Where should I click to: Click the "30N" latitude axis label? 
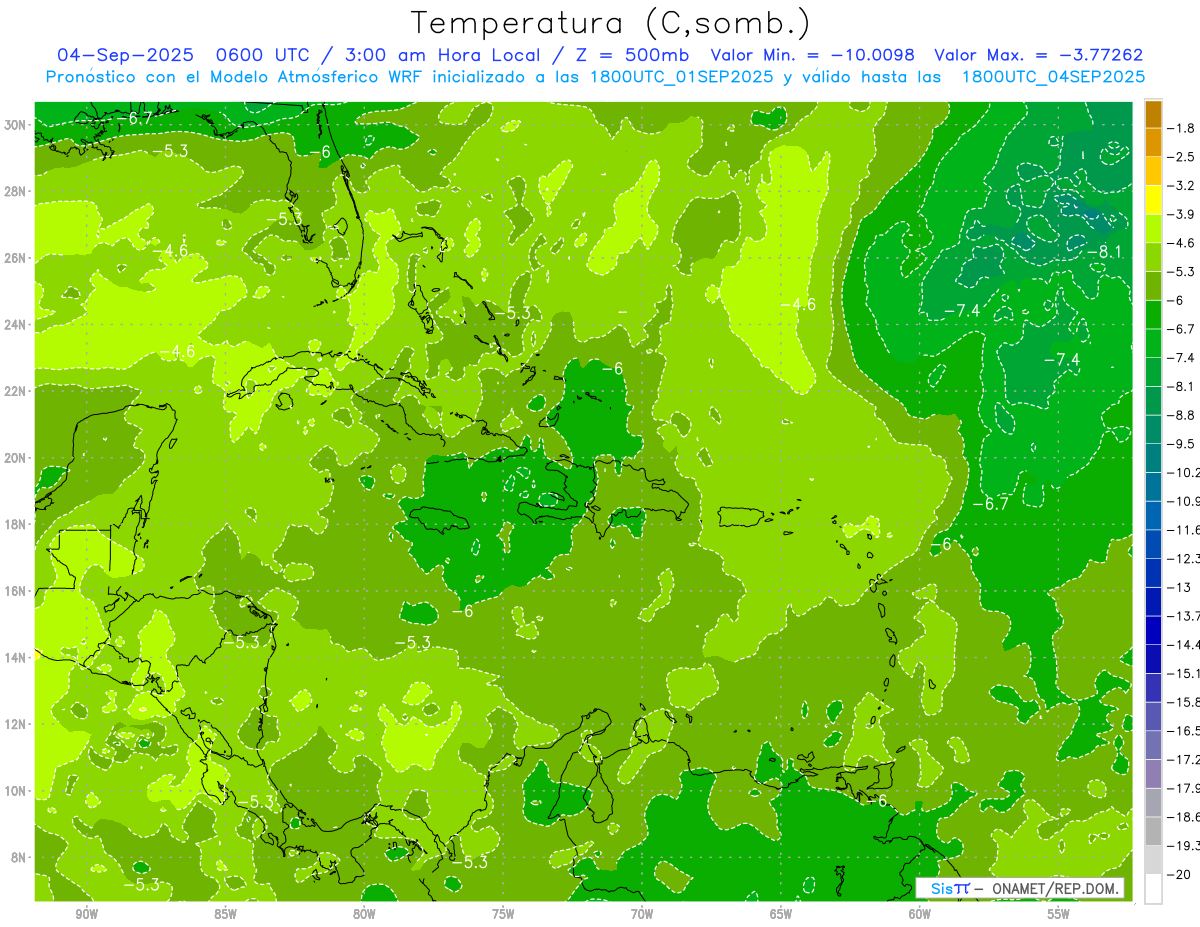(x=17, y=125)
